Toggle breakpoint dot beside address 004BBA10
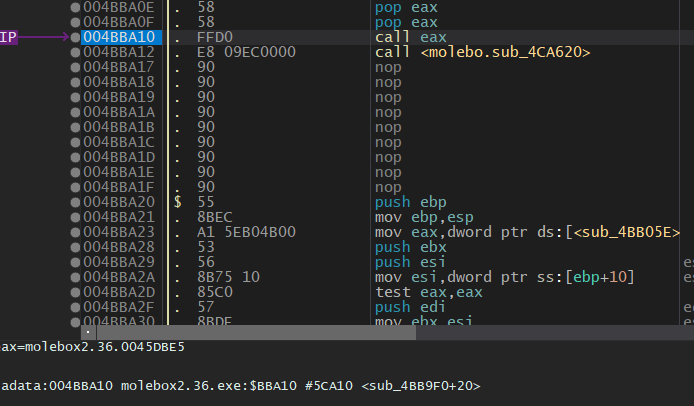 tap(75, 37)
